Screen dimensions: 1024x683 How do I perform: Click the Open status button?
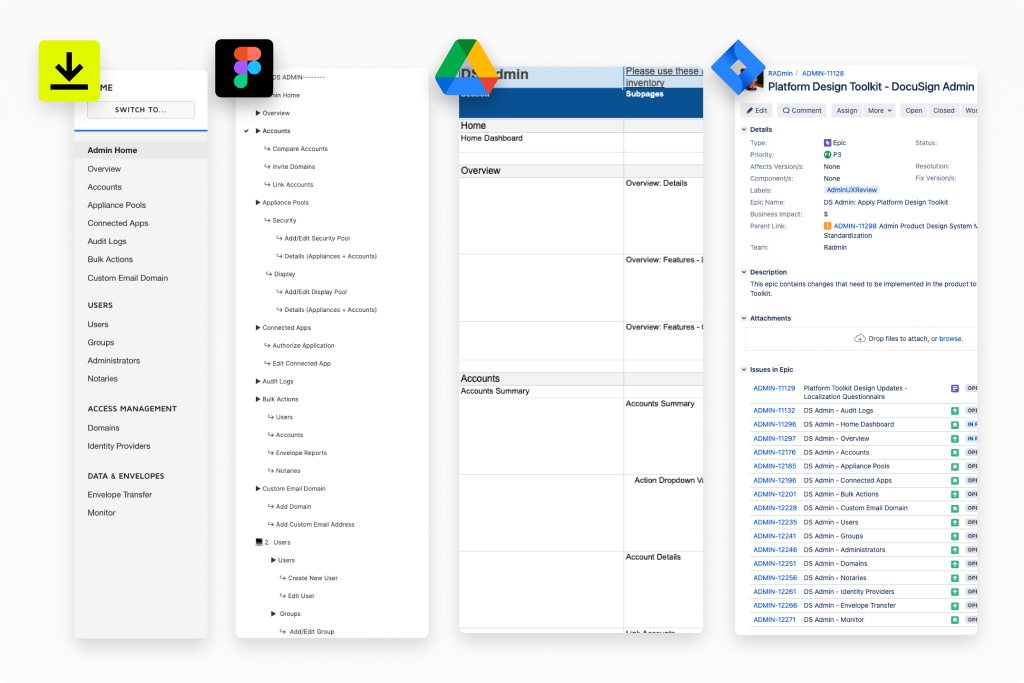click(914, 110)
